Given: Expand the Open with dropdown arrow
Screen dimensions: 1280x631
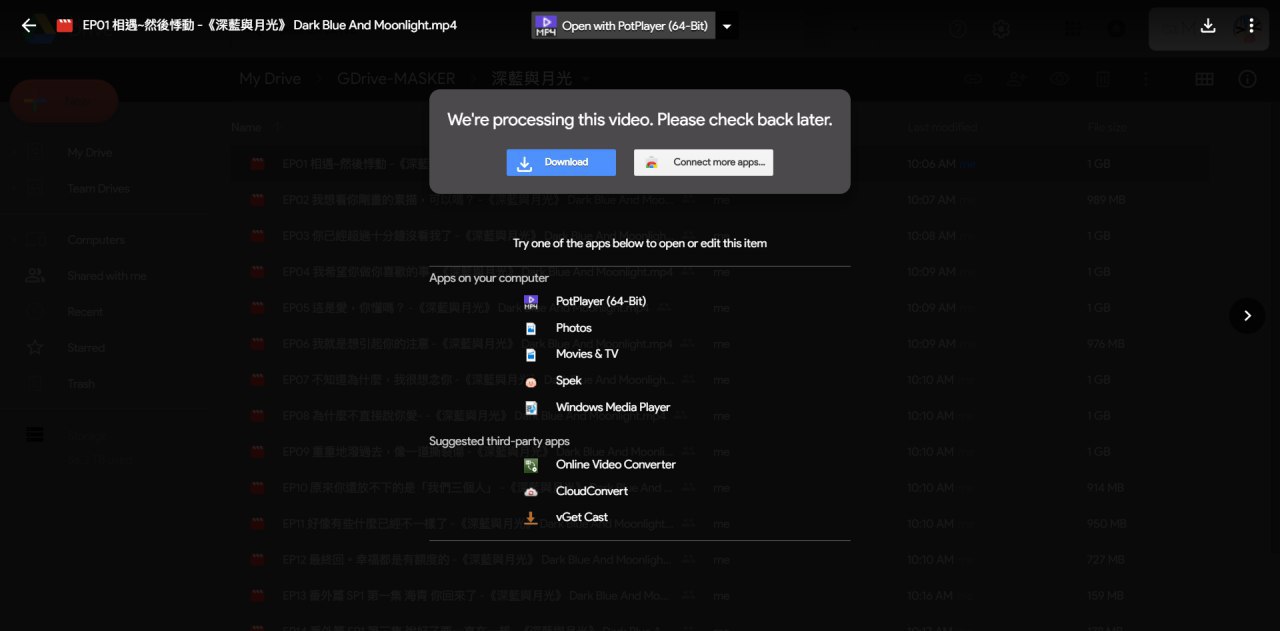Looking at the screenshot, I should pyautogui.click(x=727, y=26).
